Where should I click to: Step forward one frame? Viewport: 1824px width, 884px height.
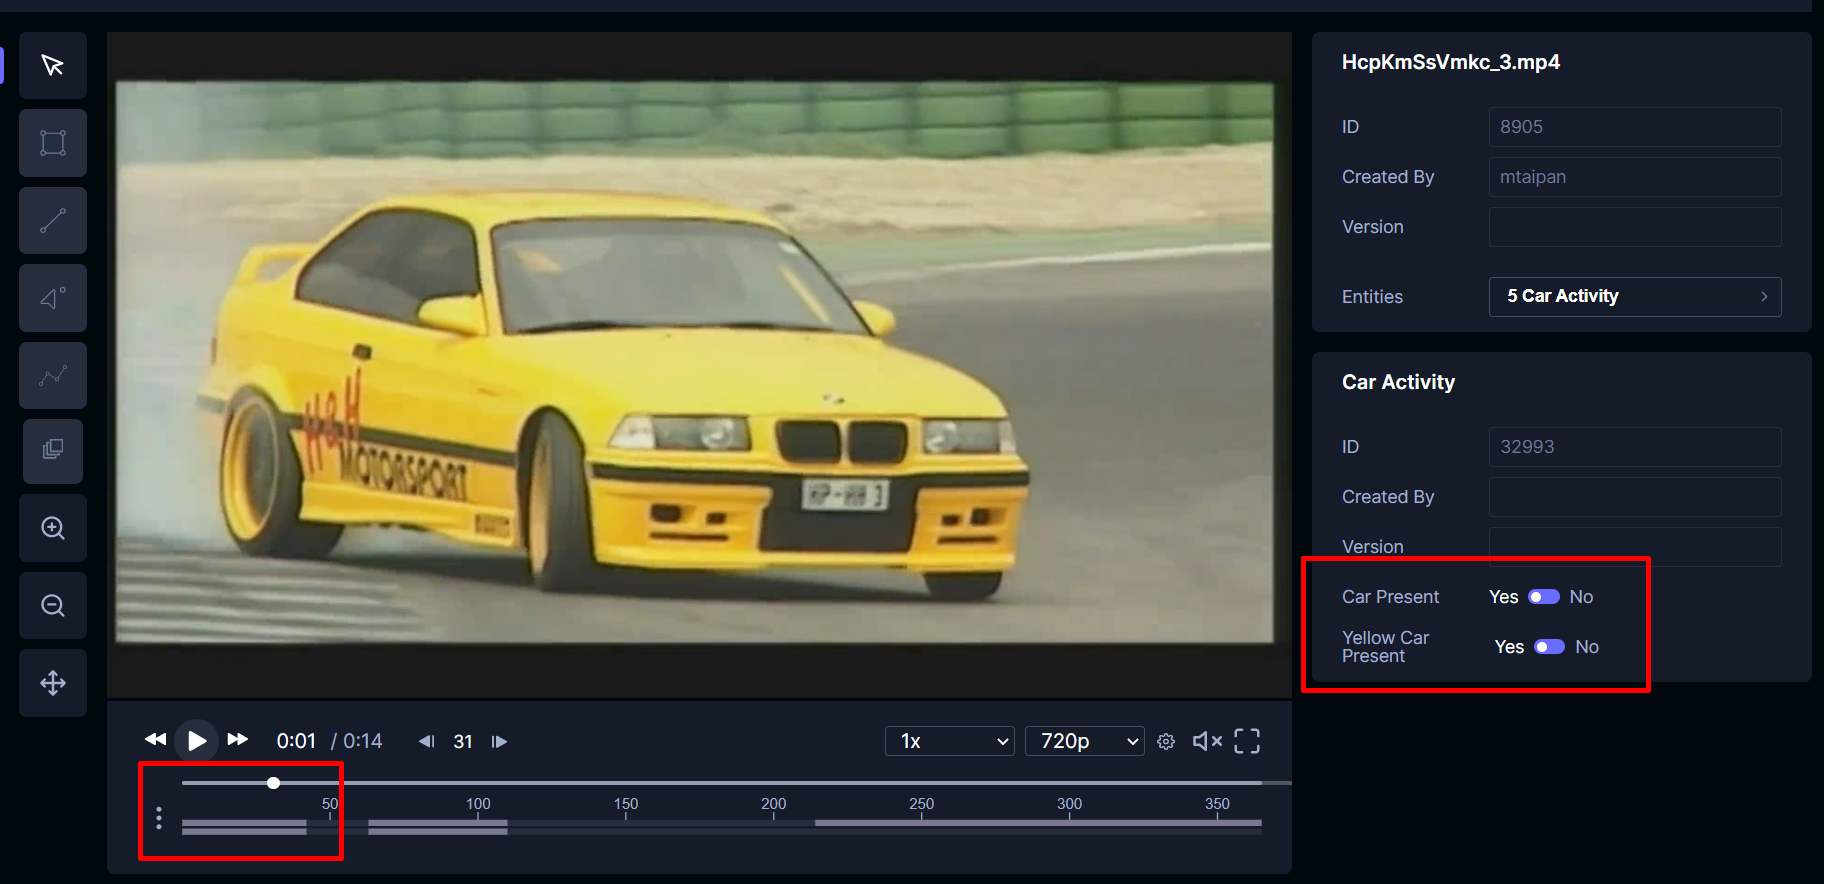499,741
